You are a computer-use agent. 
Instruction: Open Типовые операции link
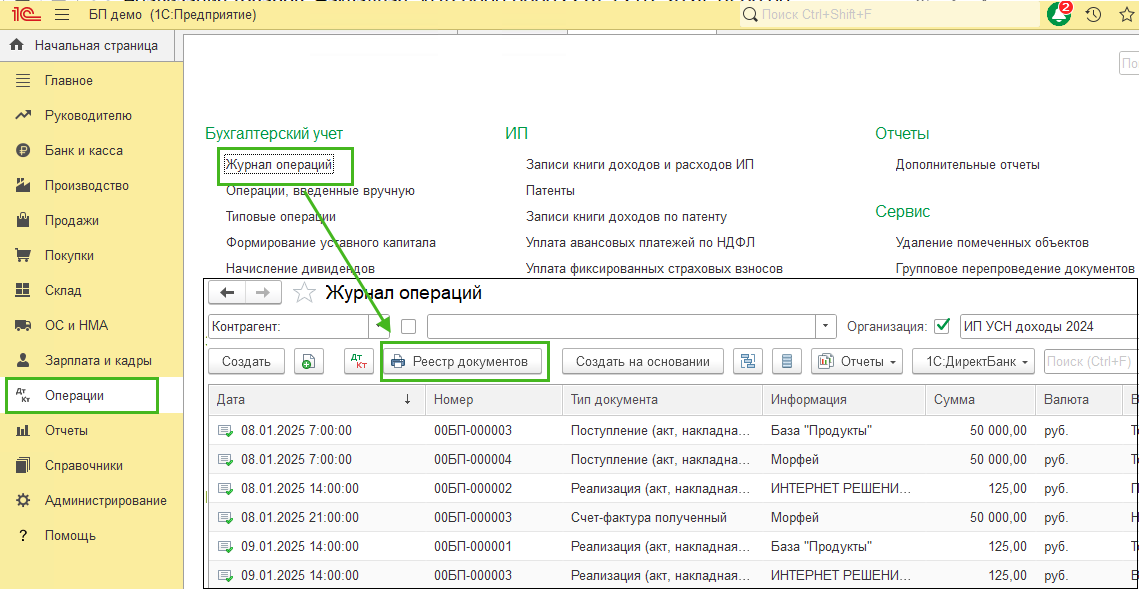pos(280,216)
